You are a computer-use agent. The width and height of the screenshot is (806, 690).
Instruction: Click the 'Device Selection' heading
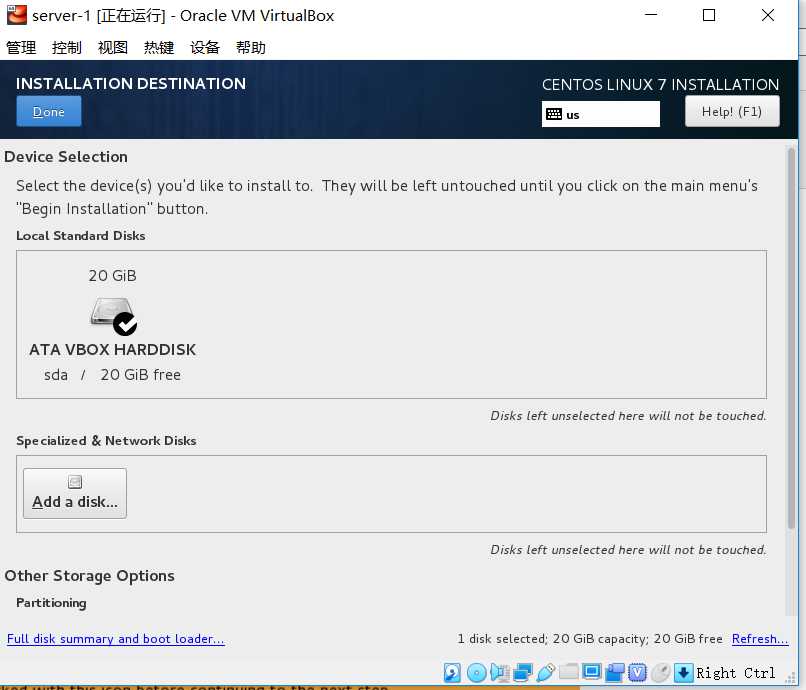pos(66,157)
